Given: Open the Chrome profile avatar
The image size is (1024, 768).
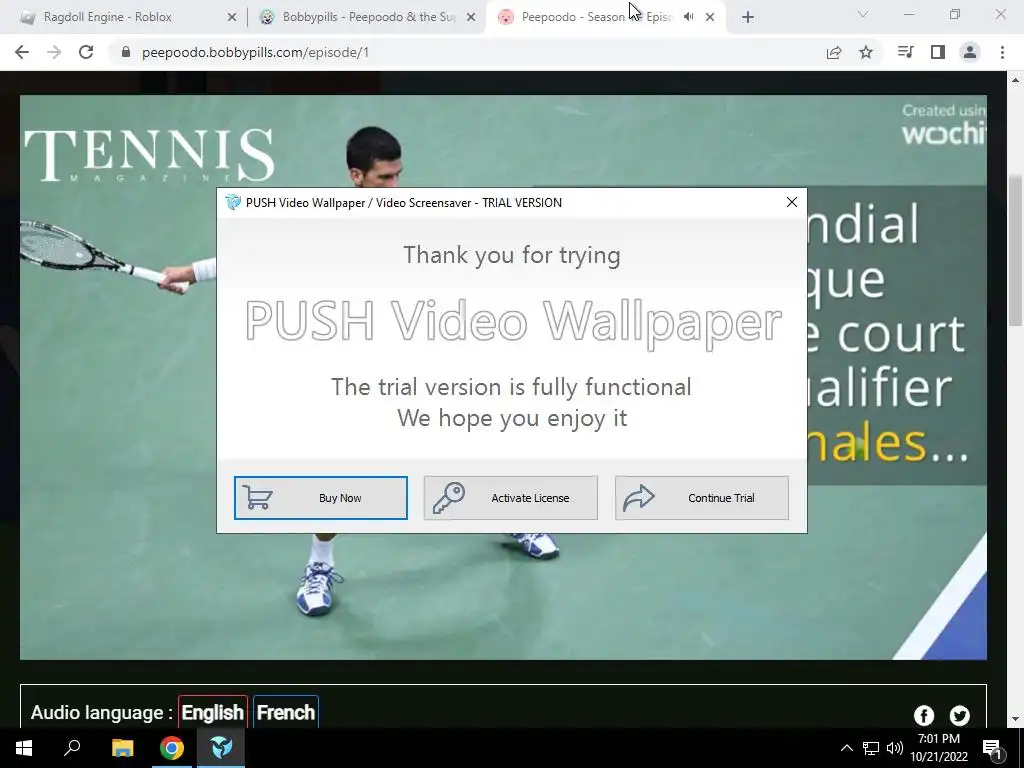Looking at the screenshot, I should (970, 52).
